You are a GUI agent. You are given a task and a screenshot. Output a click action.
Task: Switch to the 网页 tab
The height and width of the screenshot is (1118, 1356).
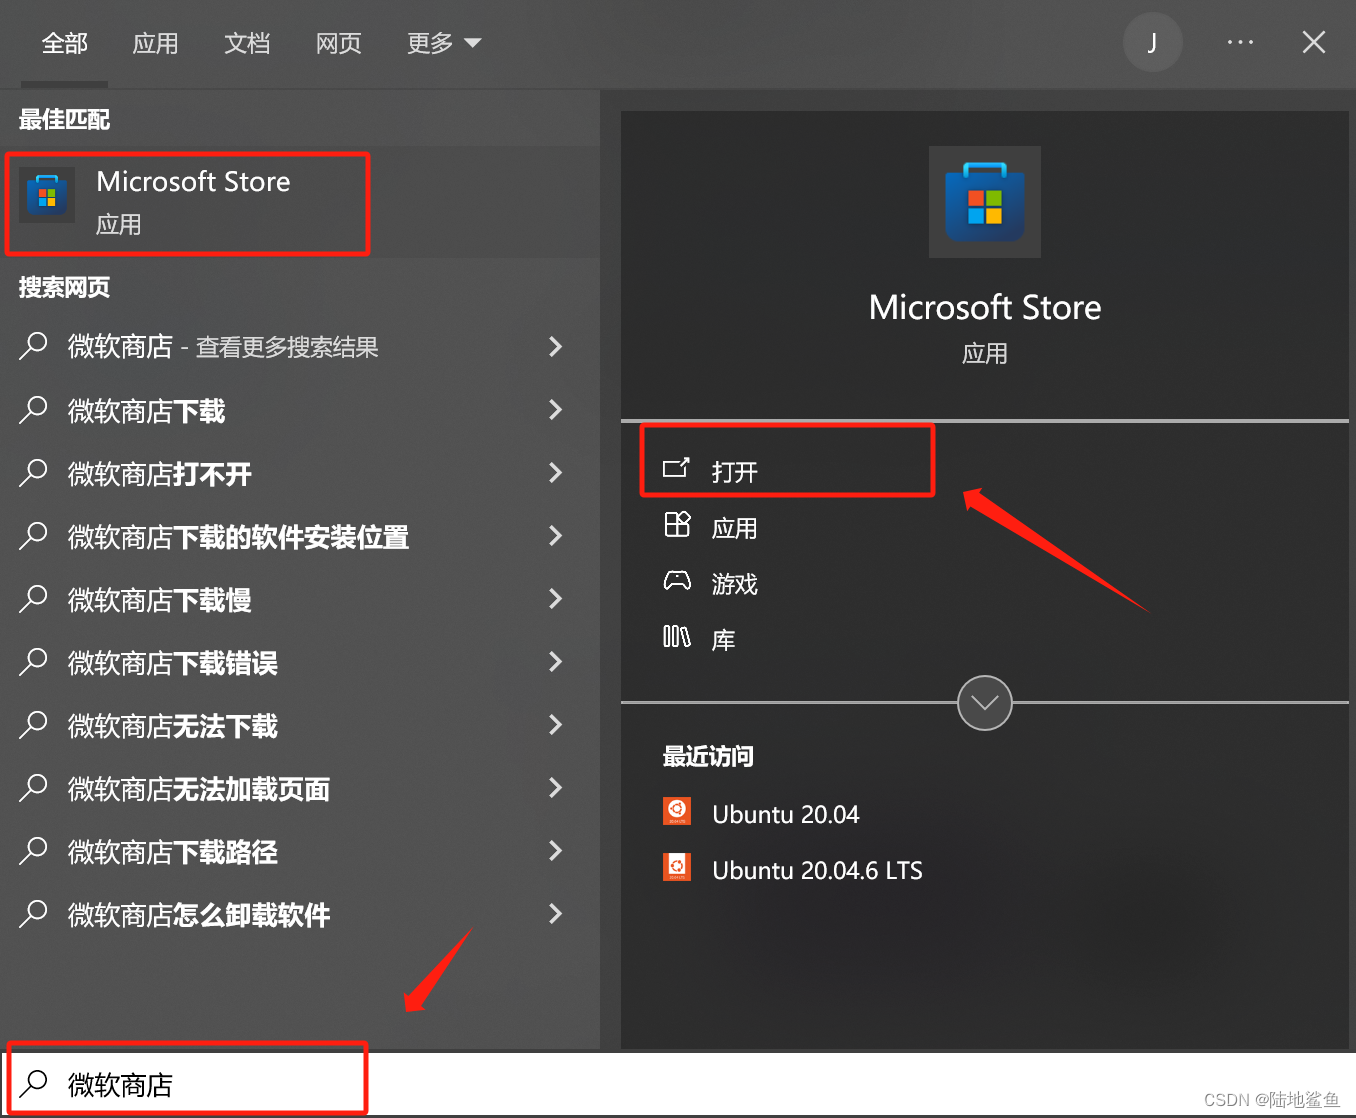(339, 43)
